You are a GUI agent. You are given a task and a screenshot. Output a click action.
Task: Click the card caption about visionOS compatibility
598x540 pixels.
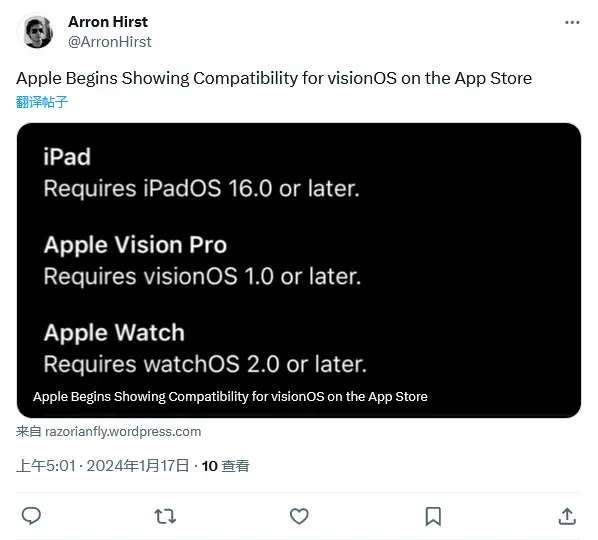tap(230, 397)
